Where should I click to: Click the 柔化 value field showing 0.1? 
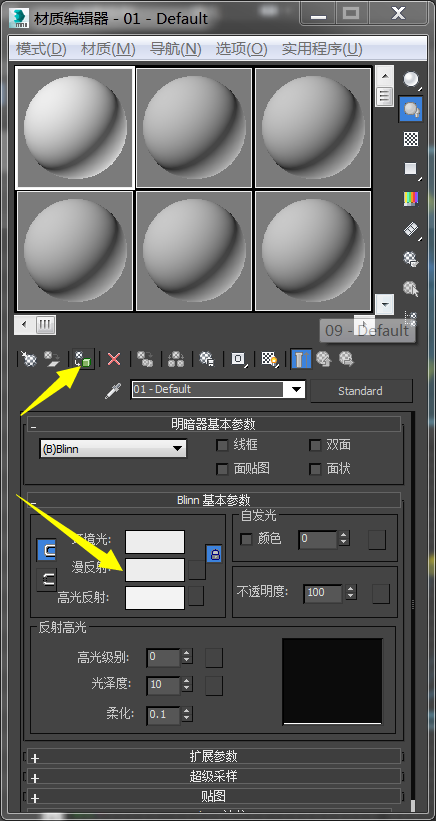pos(163,714)
